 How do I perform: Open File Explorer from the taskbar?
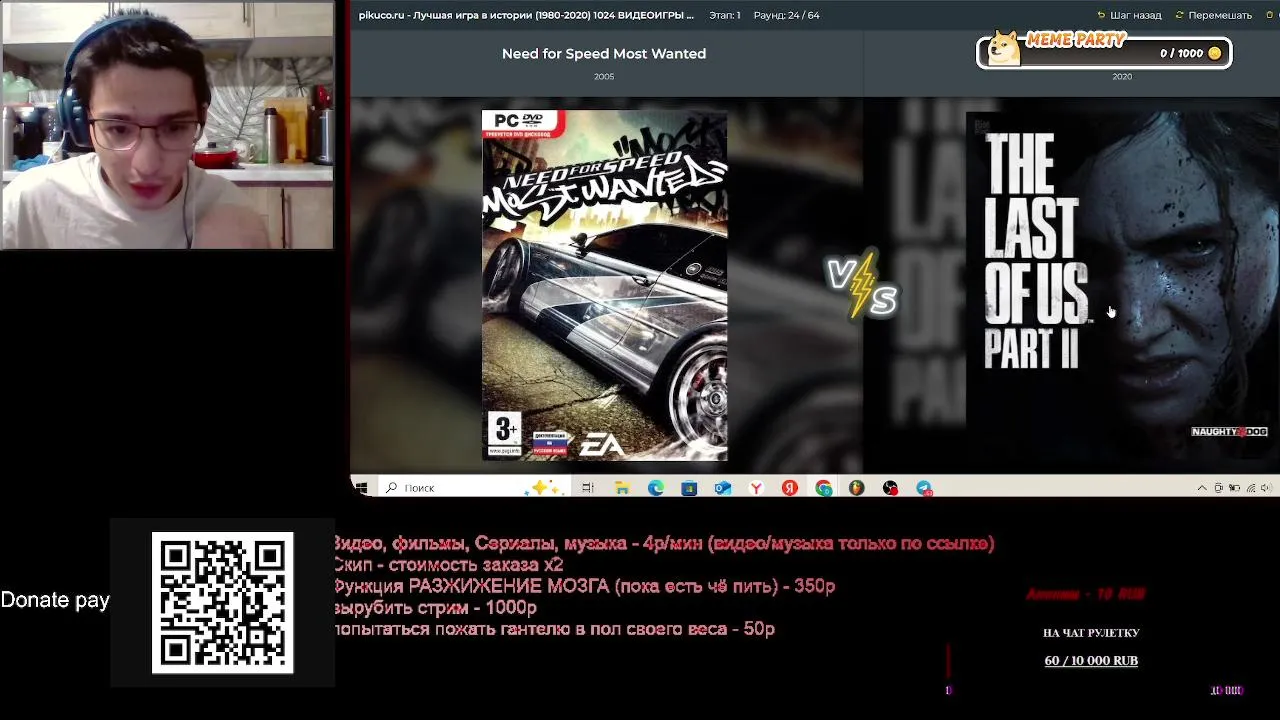click(x=622, y=487)
